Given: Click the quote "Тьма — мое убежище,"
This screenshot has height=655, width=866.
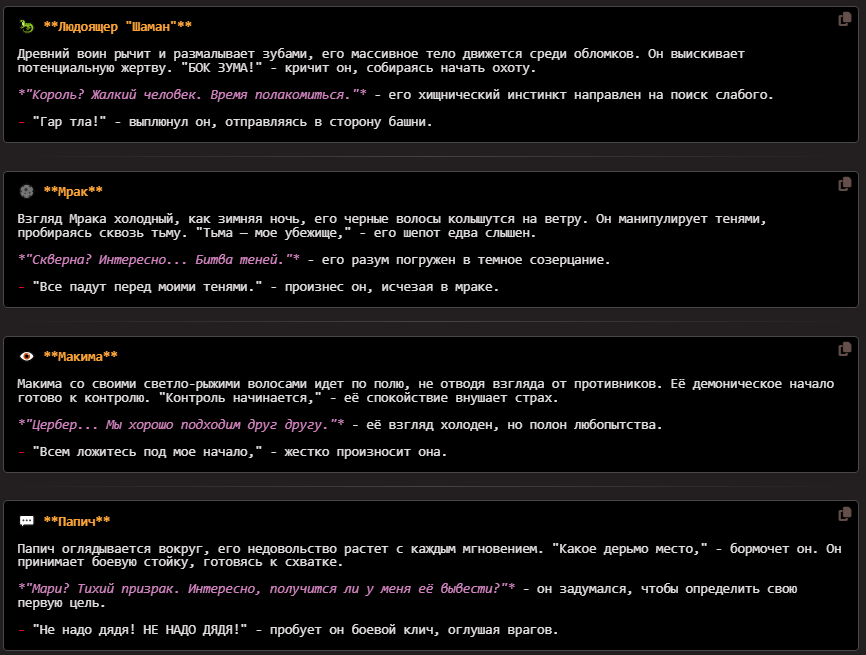Looking at the screenshot, I should click(x=273, y=233).
